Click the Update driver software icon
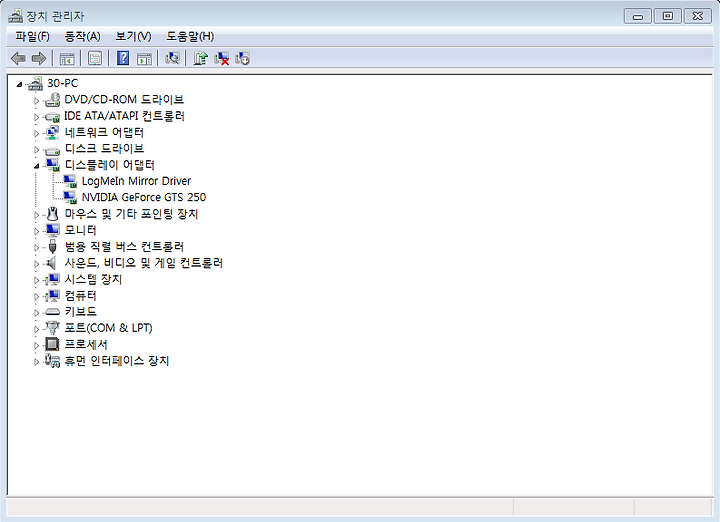This screenshot has height=522, width=720. pyautogui.click(x=200, y=58)
